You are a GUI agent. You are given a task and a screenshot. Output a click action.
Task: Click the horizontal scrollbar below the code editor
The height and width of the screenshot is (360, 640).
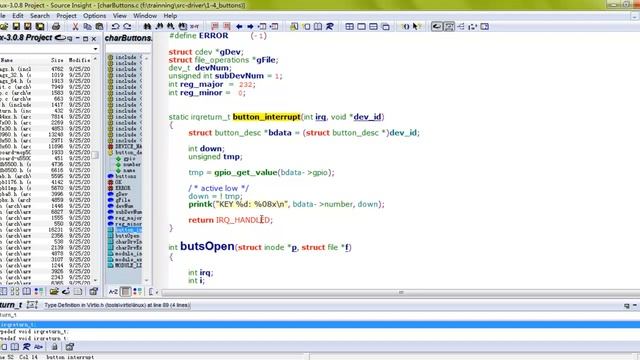click(x=401, y=292)
